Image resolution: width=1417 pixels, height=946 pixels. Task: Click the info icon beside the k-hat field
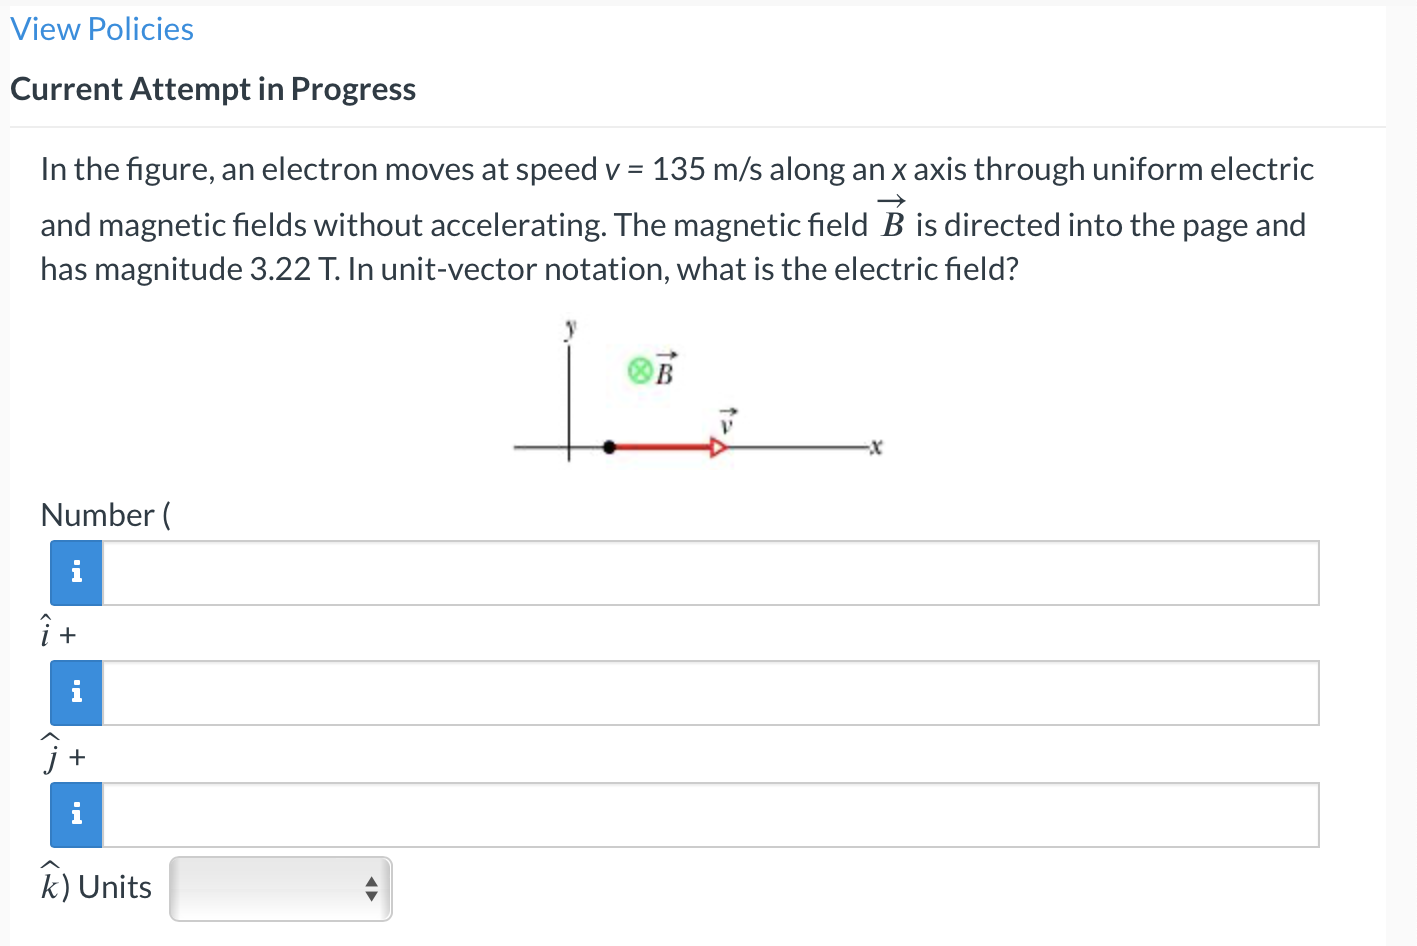75,814
